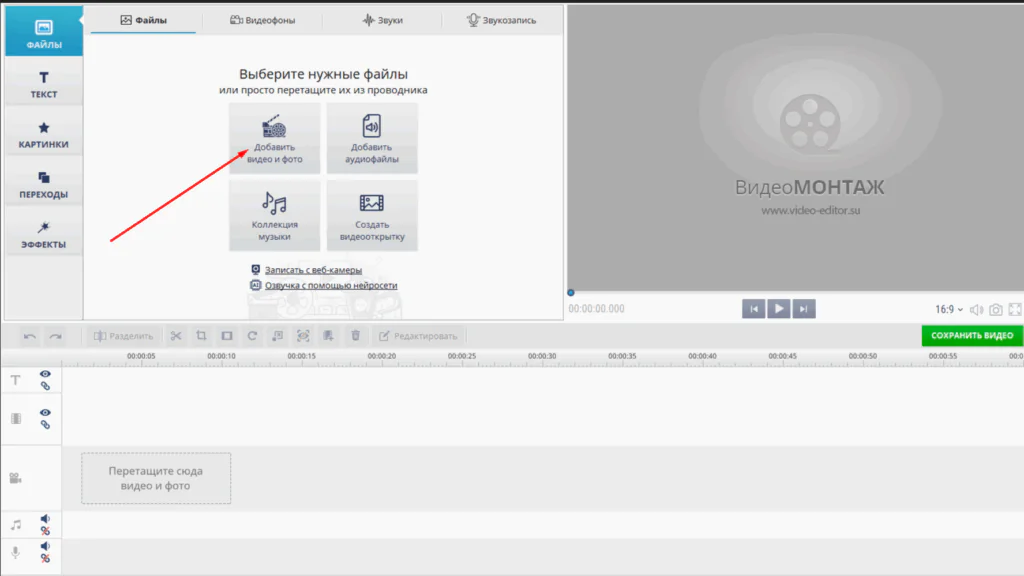Screen dimensions: 1024x576
Task: Click the trash delete icon
Action: (355, 336)
